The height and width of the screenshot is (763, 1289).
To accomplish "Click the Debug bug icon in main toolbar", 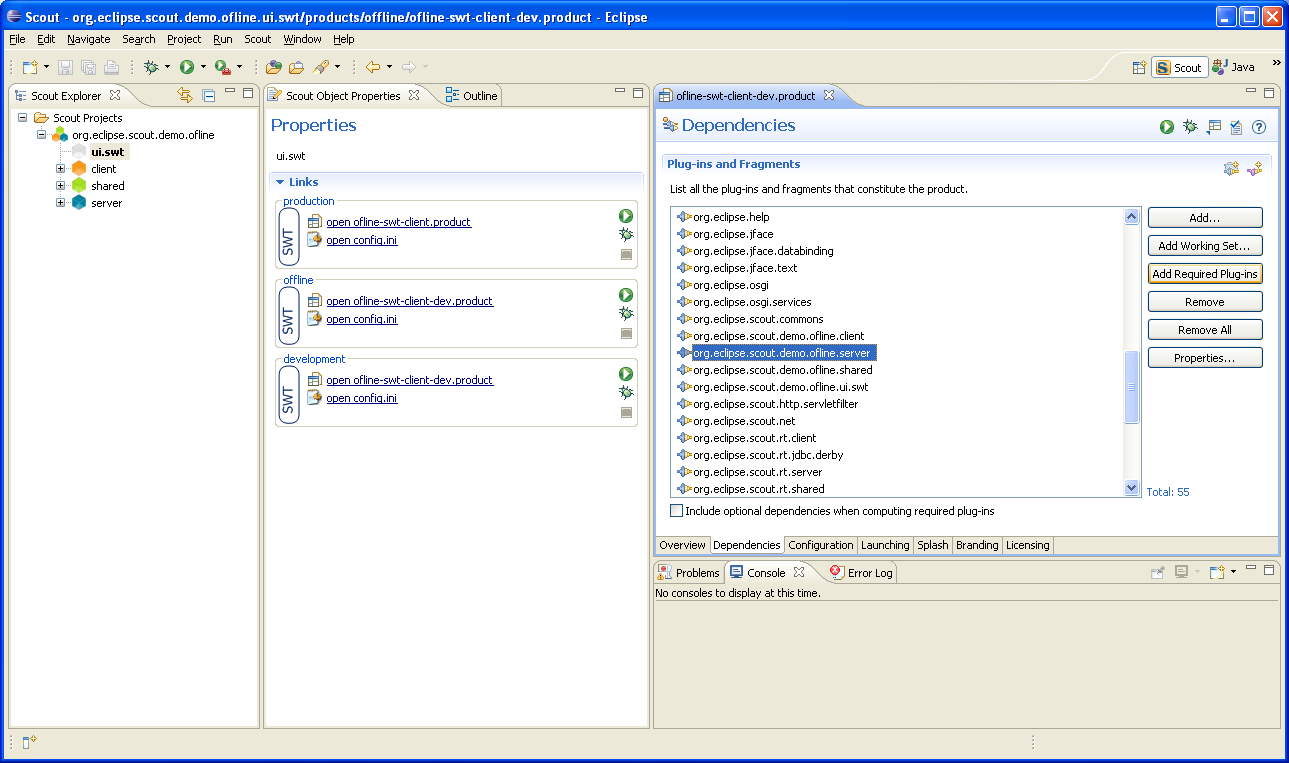I will [x=151, y=67].
